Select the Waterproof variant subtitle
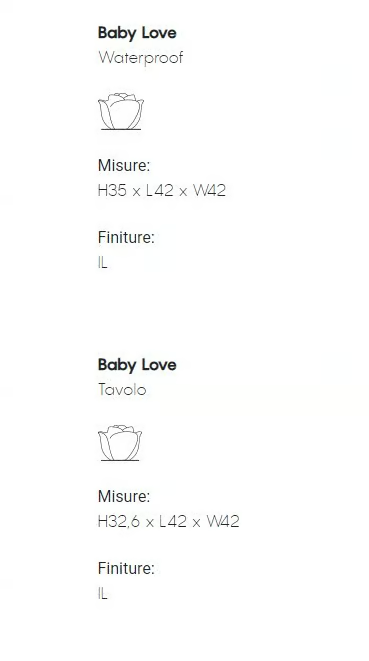The width and height of the screenshot is (369, 661). 140,58
